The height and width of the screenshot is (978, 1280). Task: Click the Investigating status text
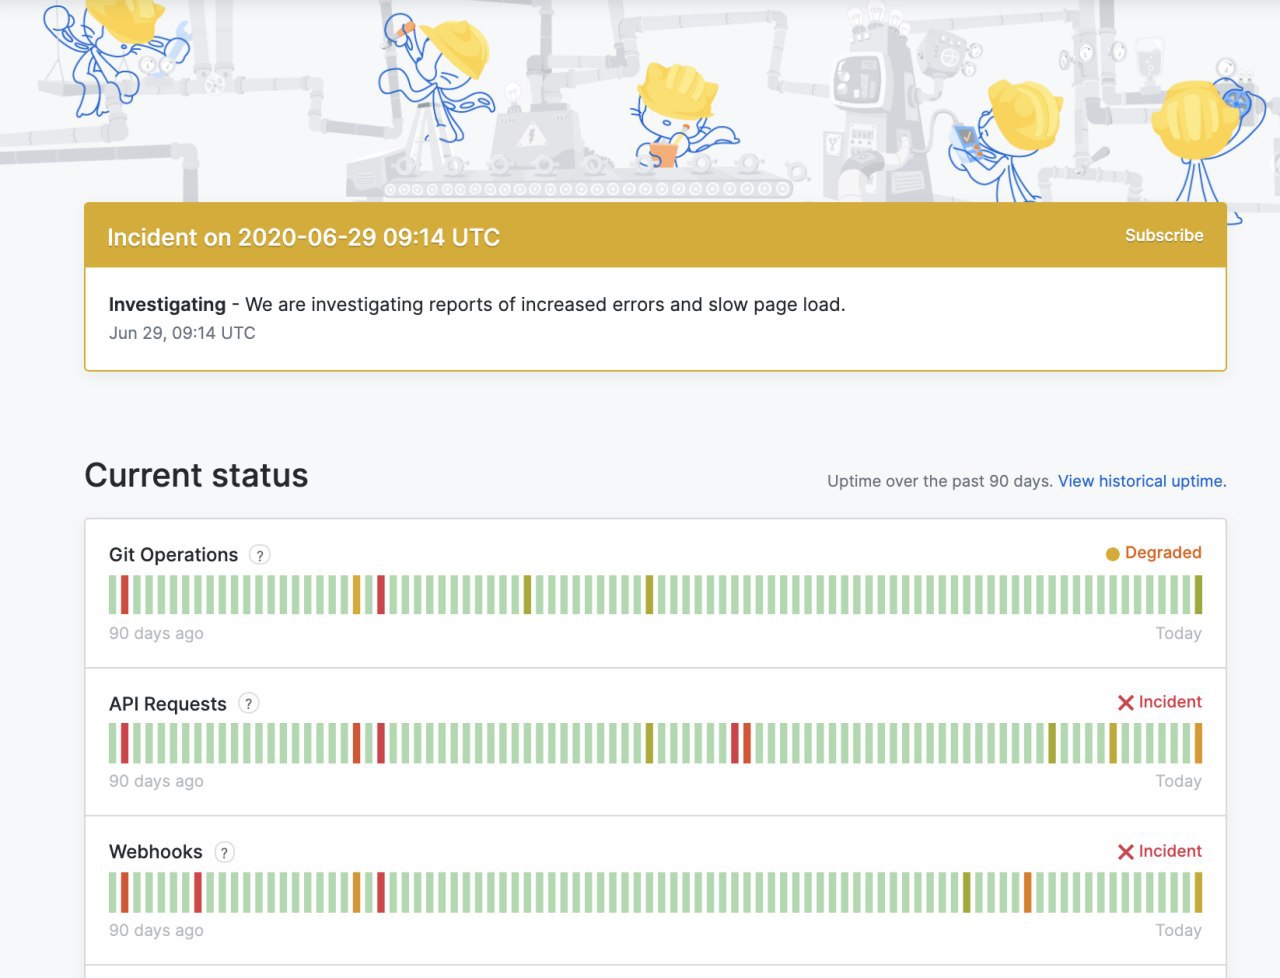click(x=168, y=304)
